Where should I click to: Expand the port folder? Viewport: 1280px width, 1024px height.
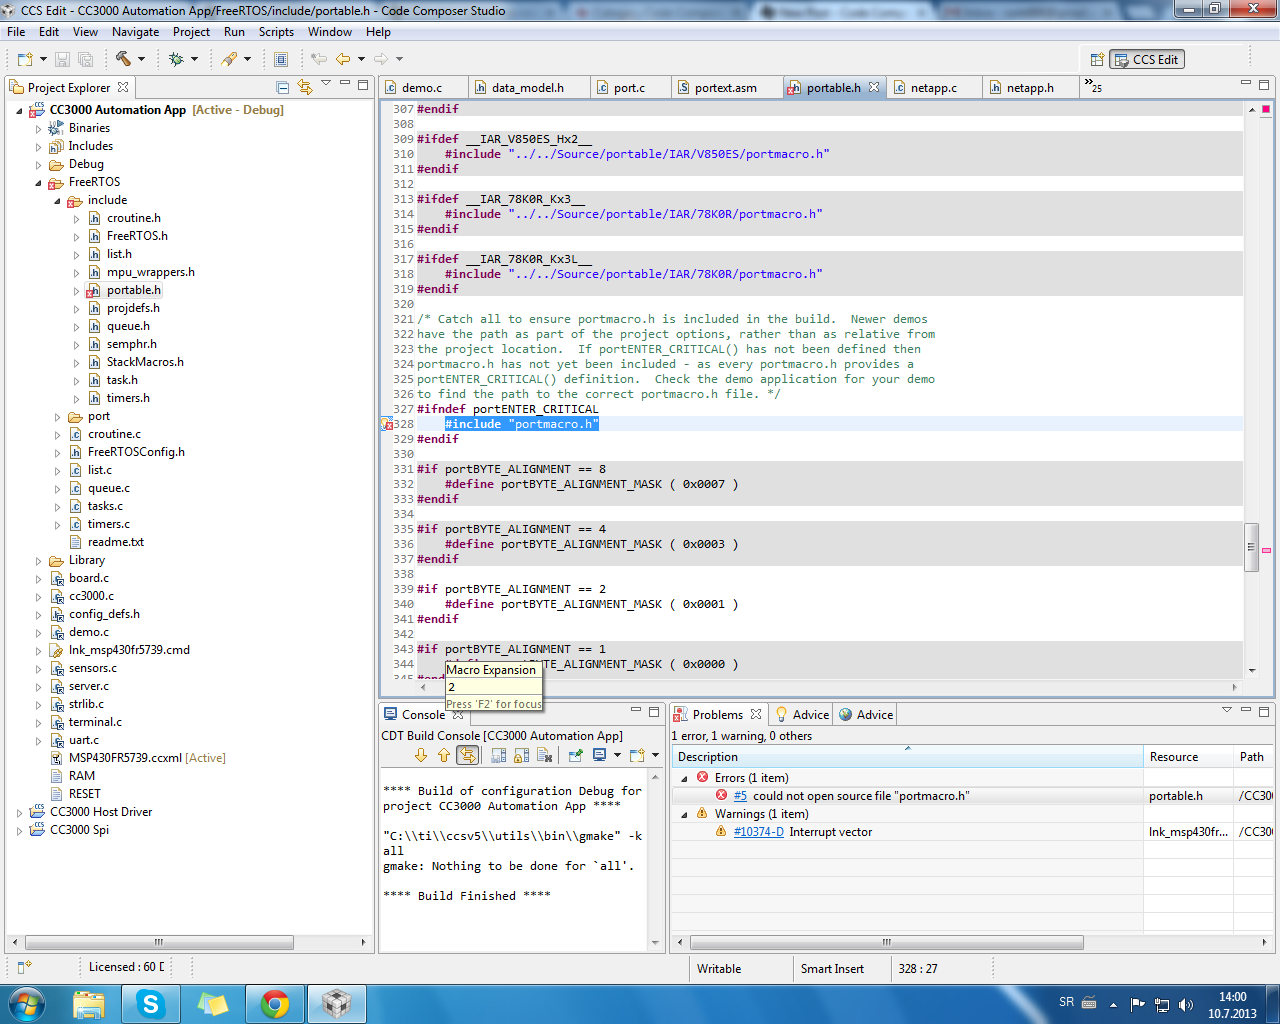[x=57, y=417]
